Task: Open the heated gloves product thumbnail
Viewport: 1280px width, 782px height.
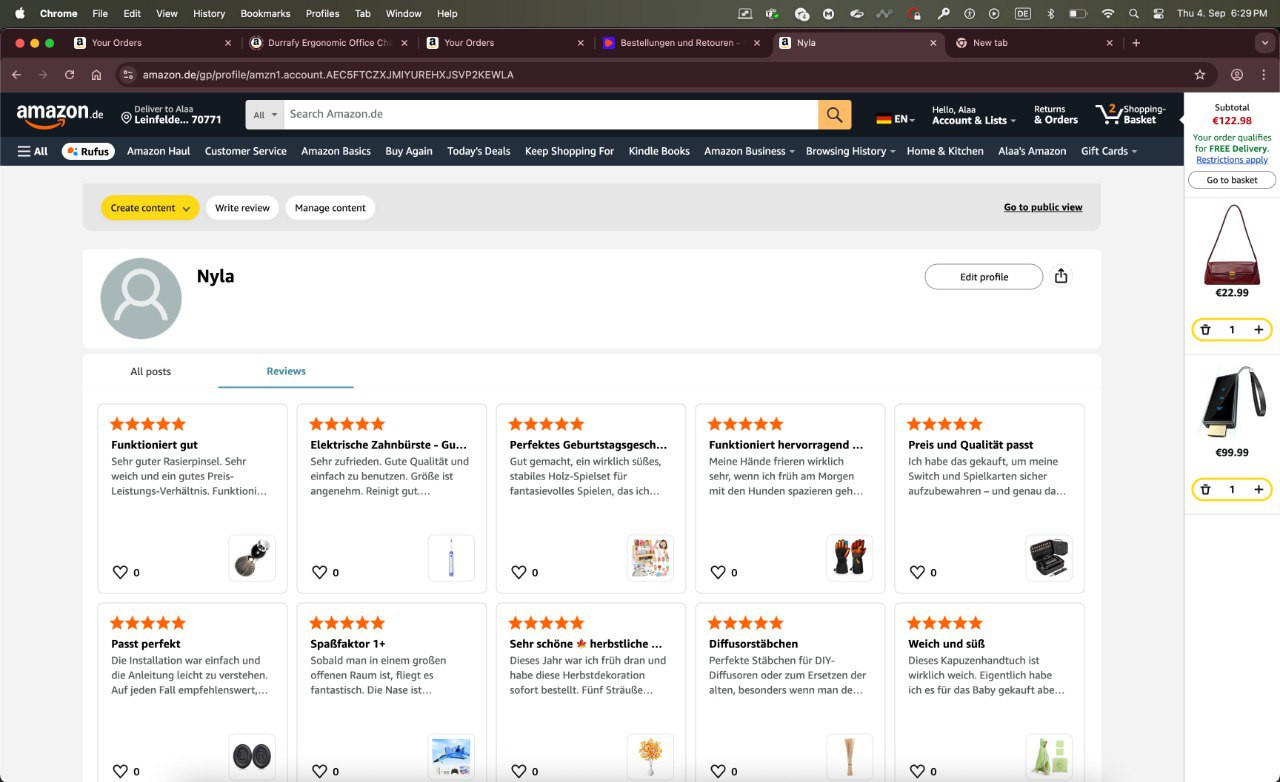Action: [x=850, y=558]
